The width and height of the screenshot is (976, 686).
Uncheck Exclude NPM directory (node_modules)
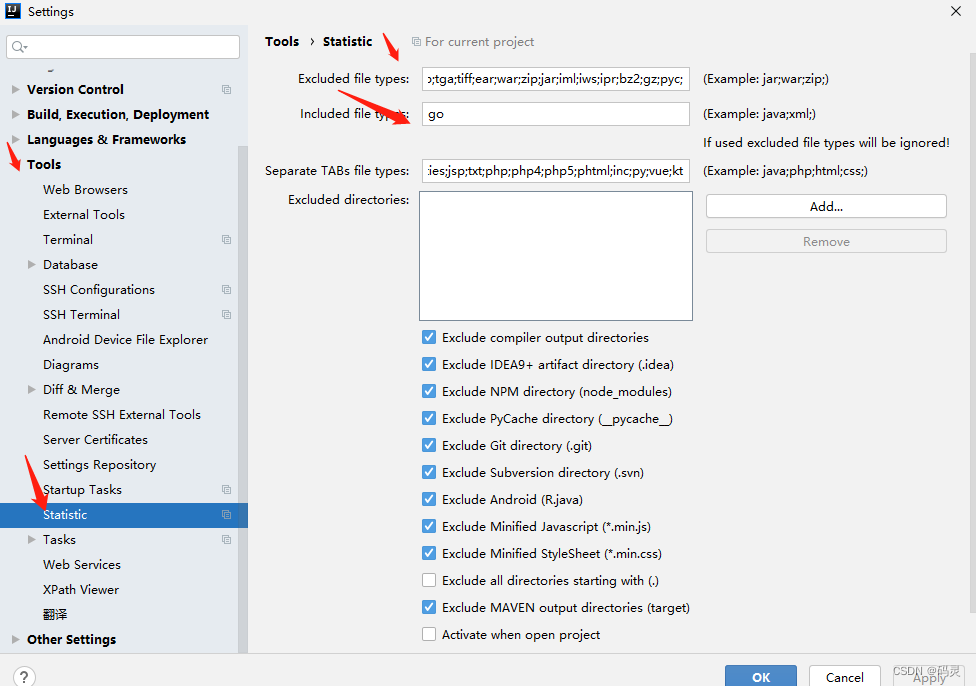(429, 391)
